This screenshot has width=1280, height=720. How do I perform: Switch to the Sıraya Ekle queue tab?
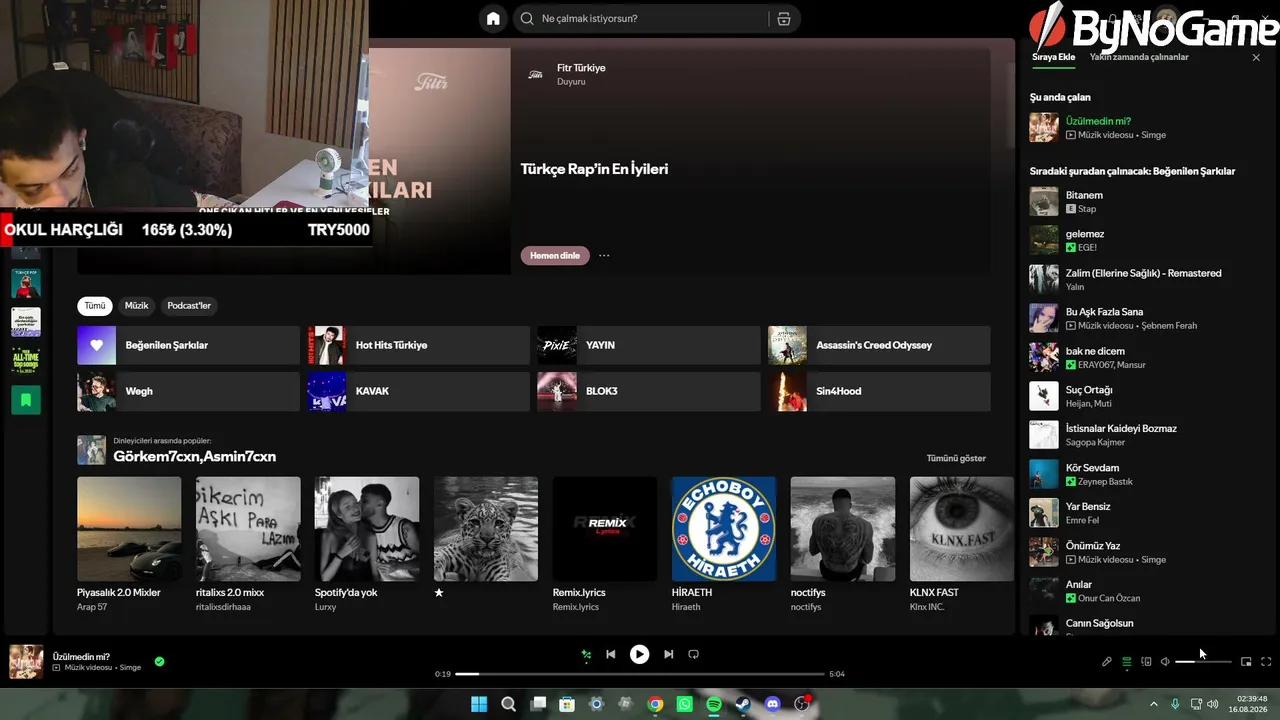click(x=1053, y=57)
